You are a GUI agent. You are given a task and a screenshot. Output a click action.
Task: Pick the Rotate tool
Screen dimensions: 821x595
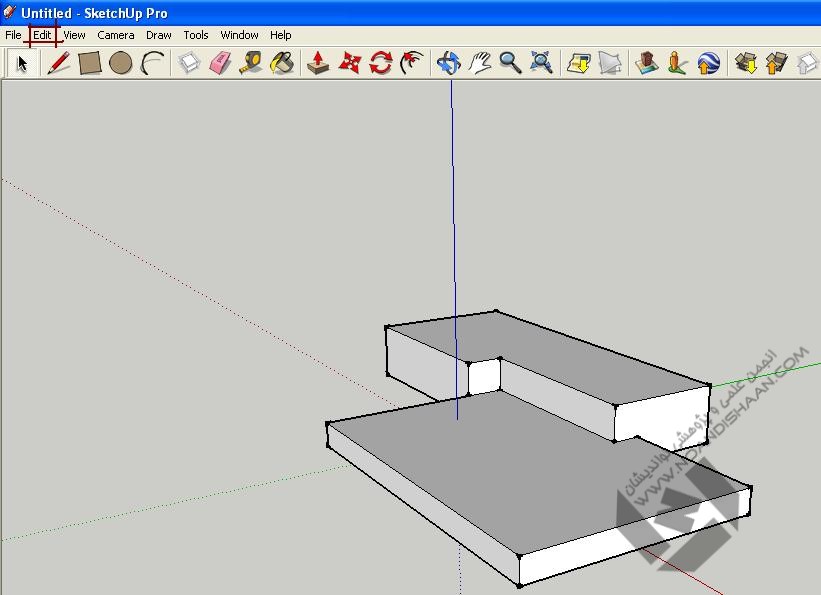(x=380, y=63)
